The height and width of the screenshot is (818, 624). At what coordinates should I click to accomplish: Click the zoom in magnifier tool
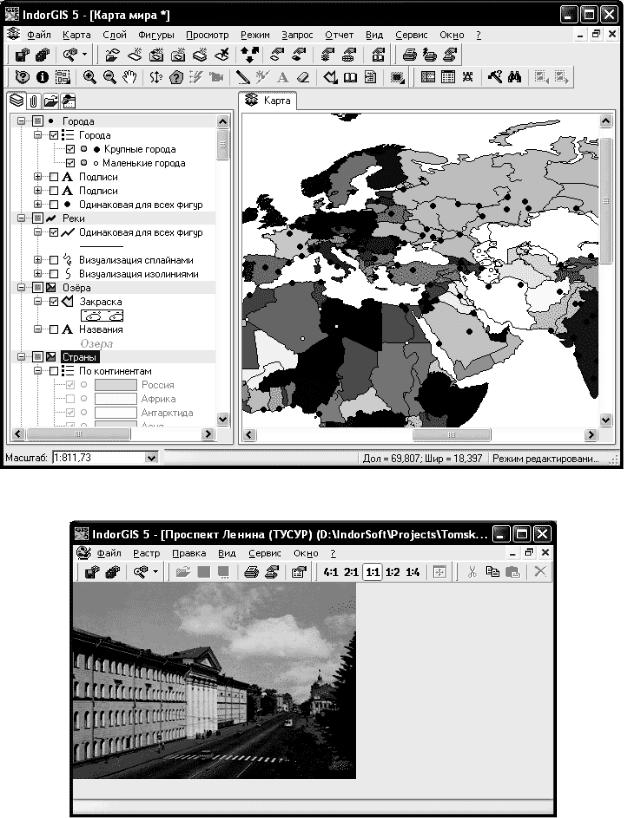click(x=90, y=77)
